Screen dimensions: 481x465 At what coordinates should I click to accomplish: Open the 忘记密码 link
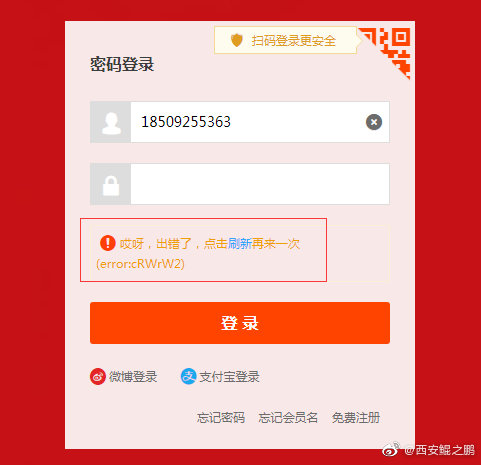click(x=221, y=418)
